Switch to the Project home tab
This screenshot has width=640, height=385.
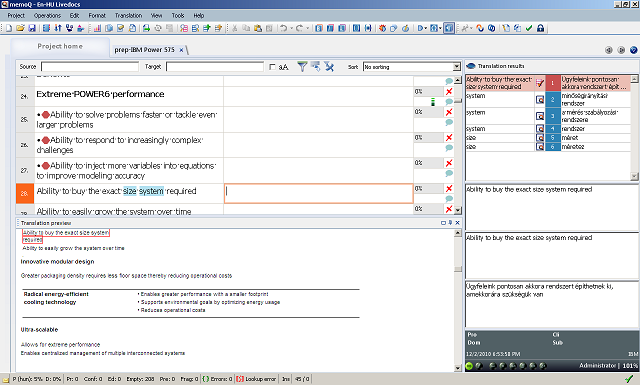pos(60,46)
